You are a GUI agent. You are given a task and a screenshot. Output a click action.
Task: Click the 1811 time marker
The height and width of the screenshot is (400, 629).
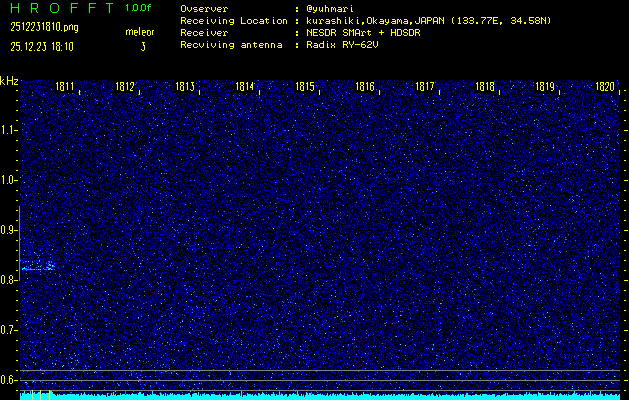point(65,87)
